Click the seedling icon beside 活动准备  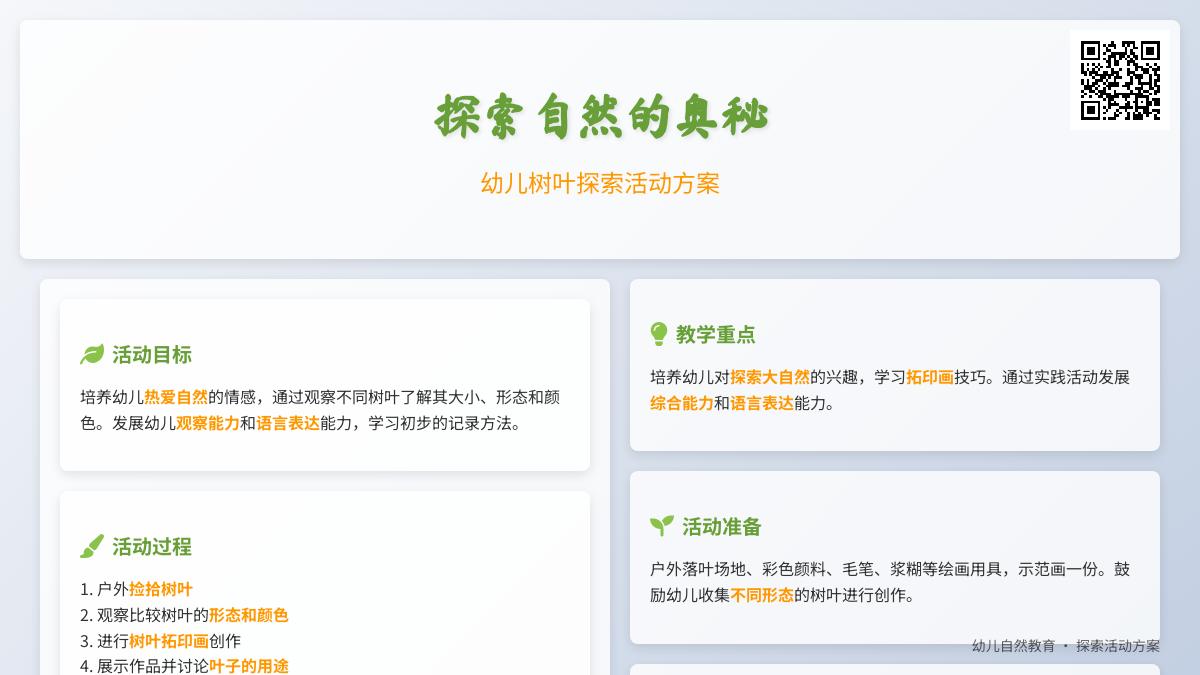click(662, 526)
